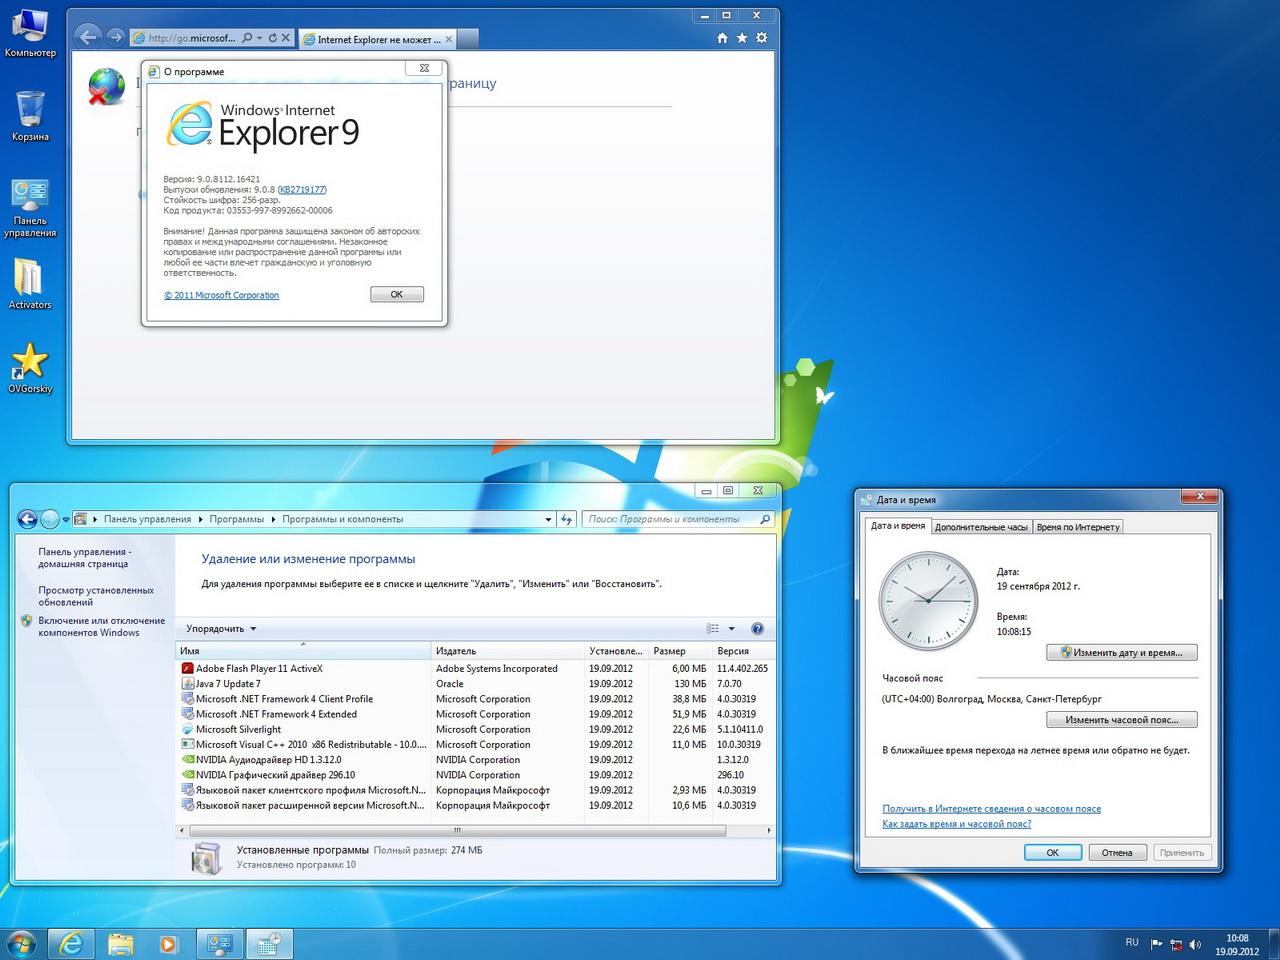Open Favorites star in Internet Explorer
Screen dimensions: 1280x960
742,38
